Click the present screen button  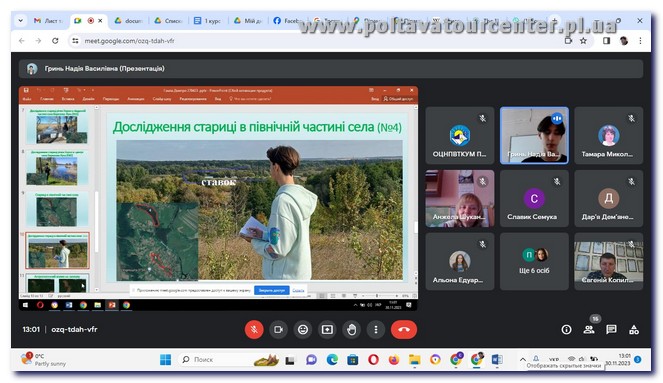coord(327,329)
